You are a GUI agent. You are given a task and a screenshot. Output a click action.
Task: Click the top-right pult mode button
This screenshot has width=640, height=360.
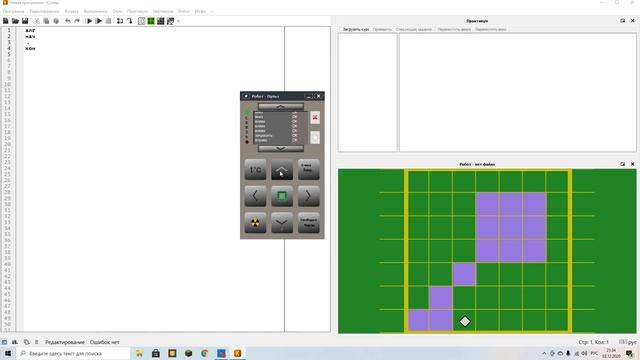click(309, 169)
